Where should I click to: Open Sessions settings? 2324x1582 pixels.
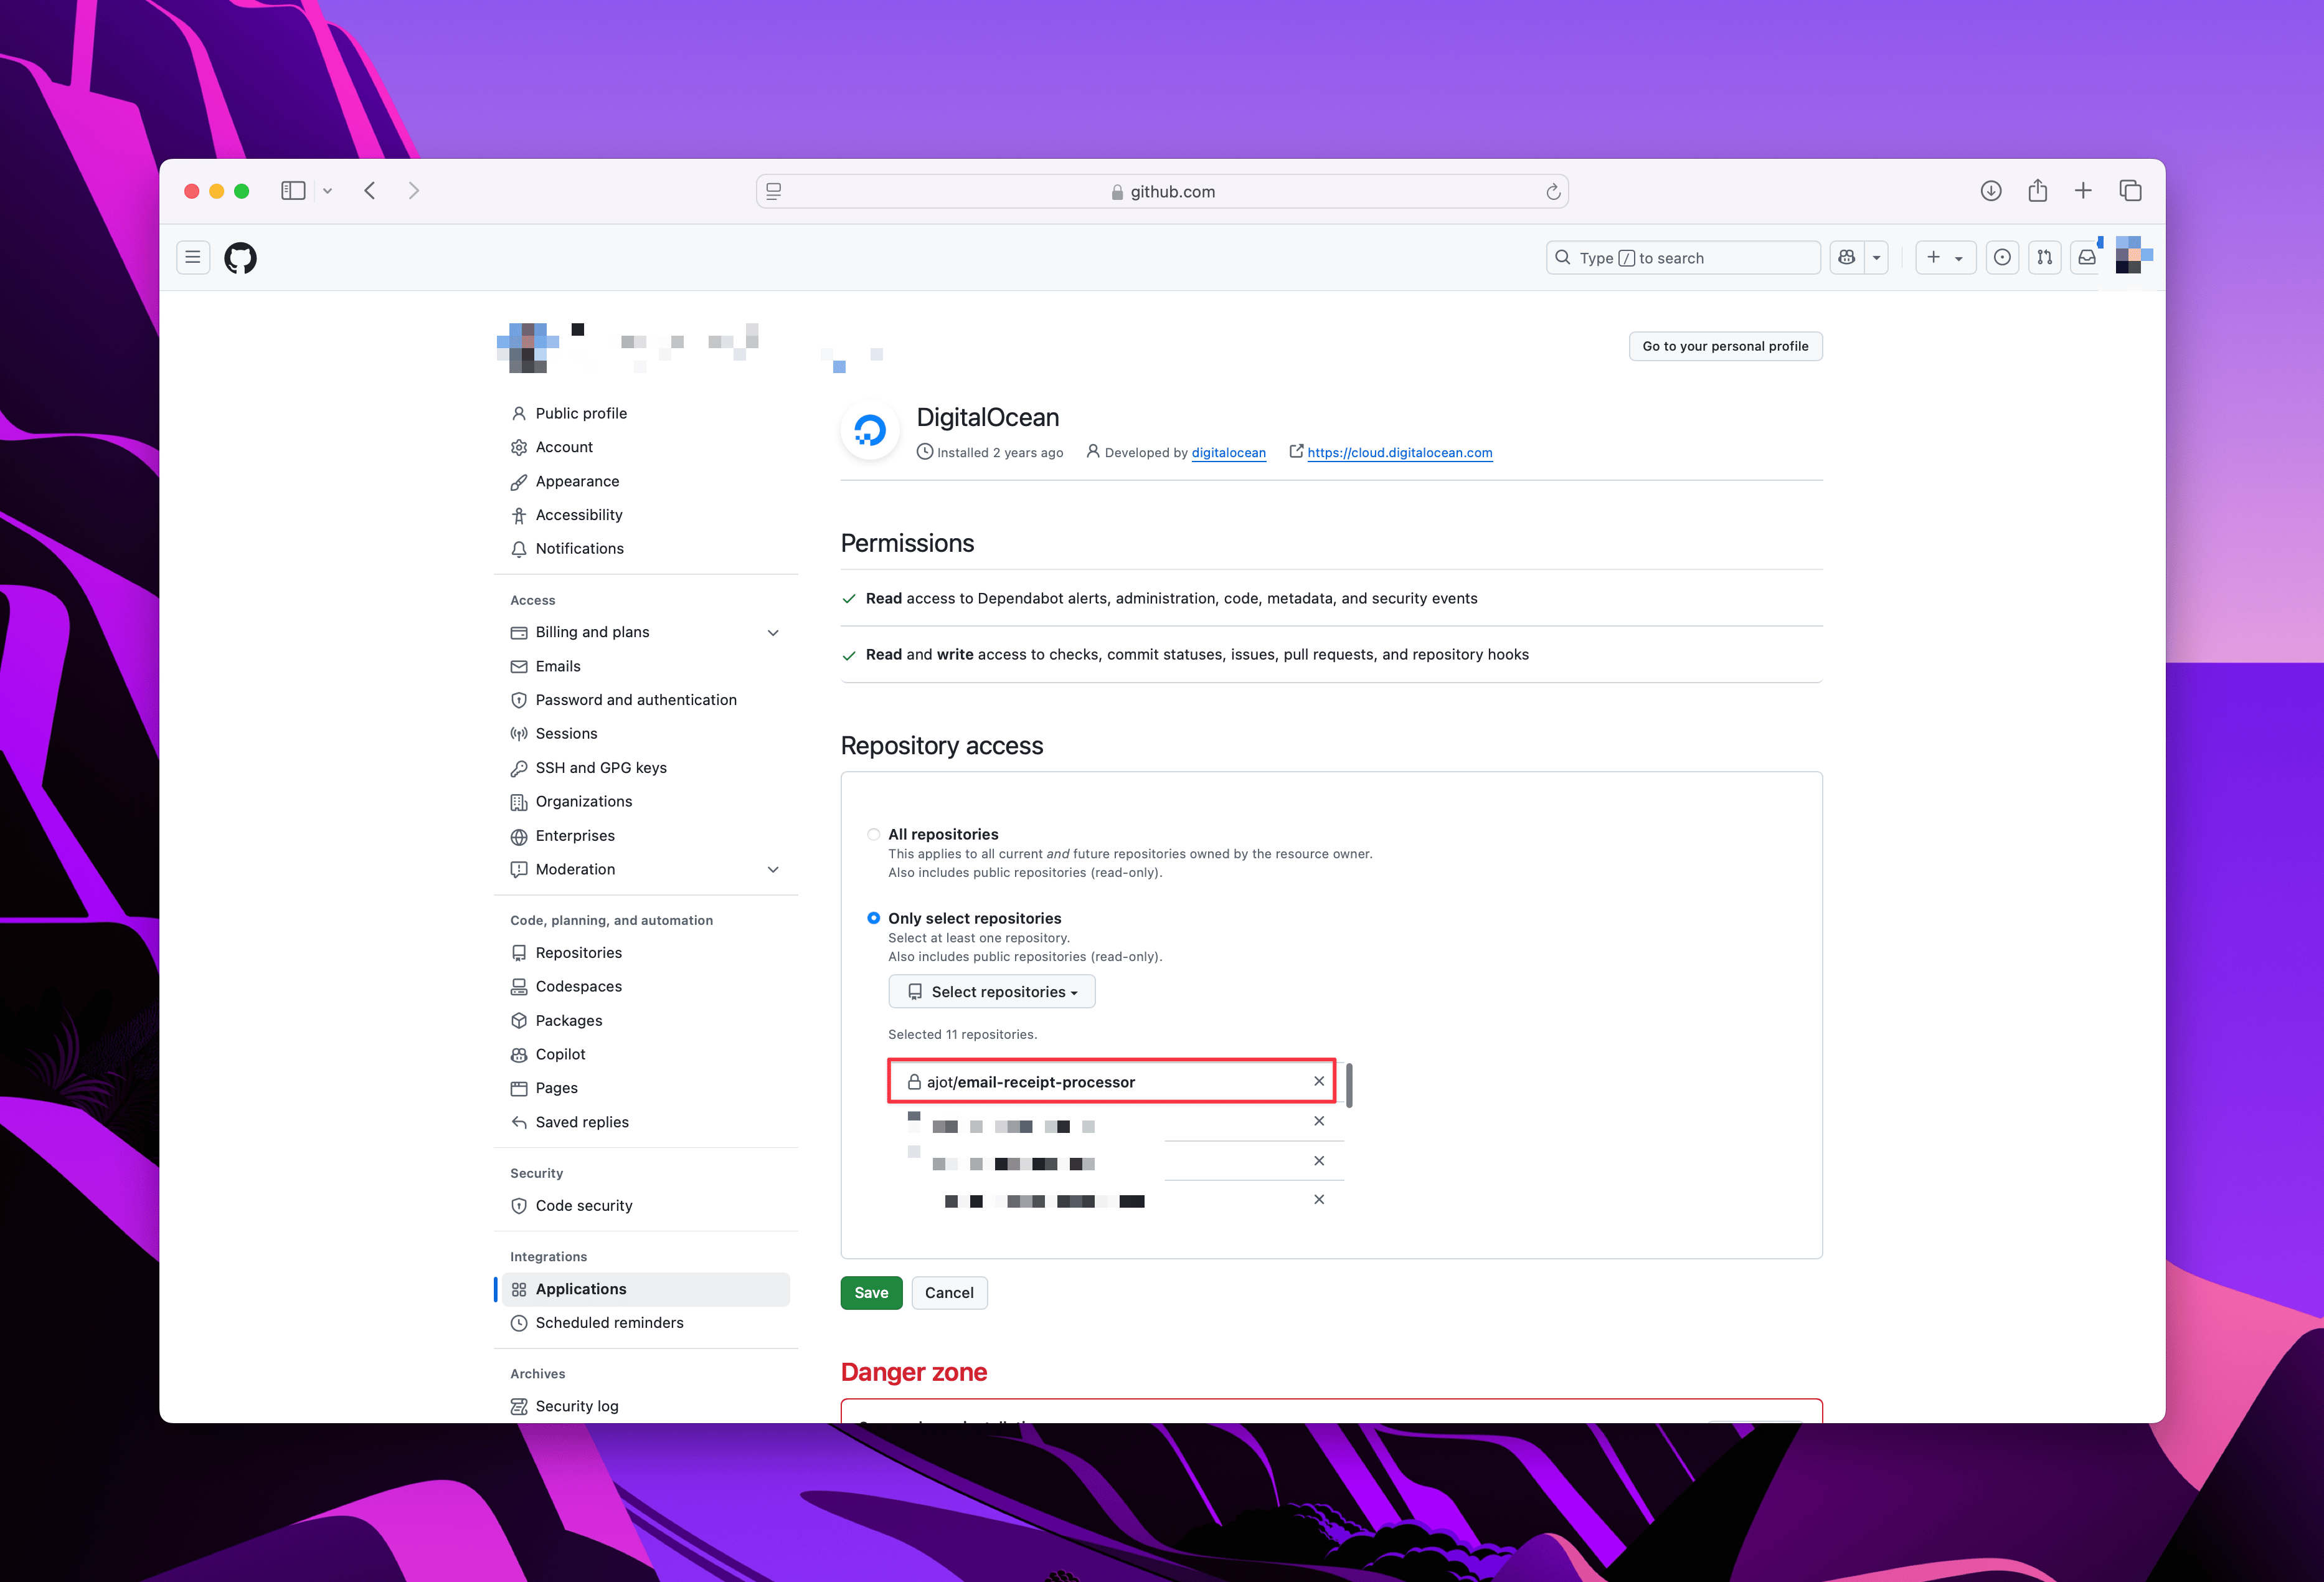(566, 733)
